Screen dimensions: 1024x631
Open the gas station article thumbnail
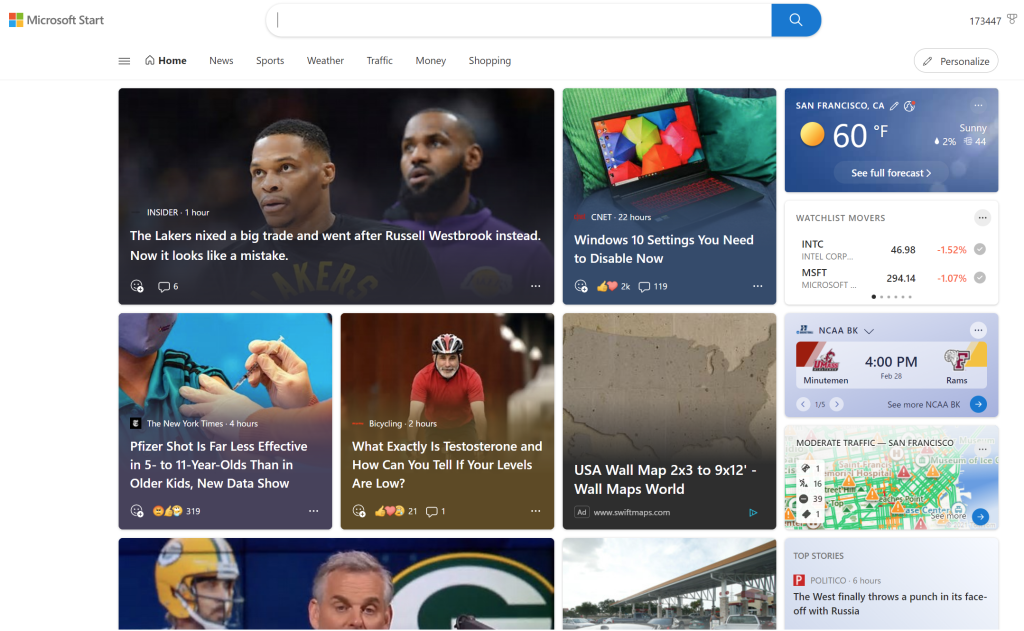click(x=669, y=584)
